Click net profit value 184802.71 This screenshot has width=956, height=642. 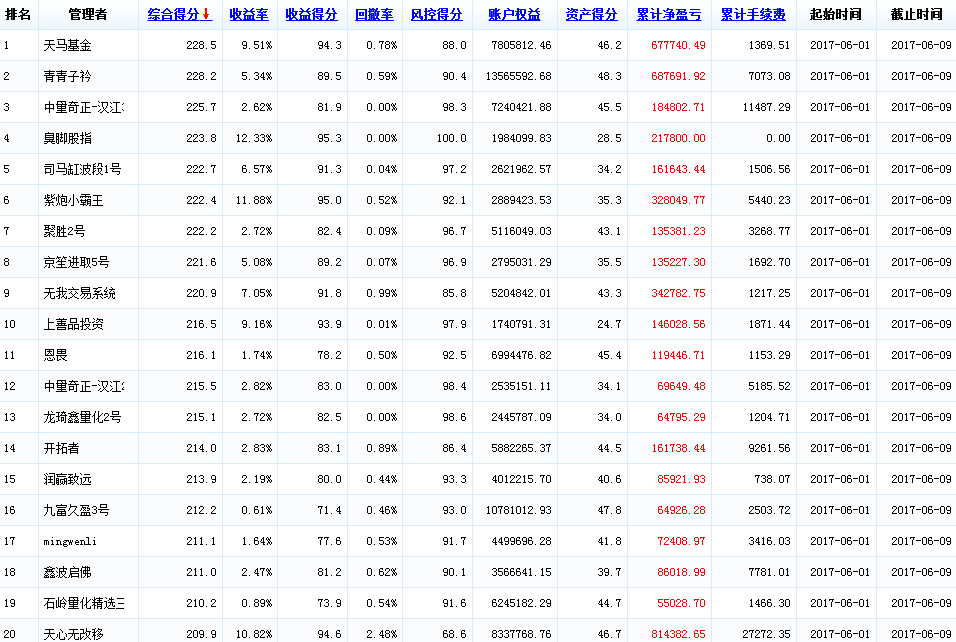point(678,107)
